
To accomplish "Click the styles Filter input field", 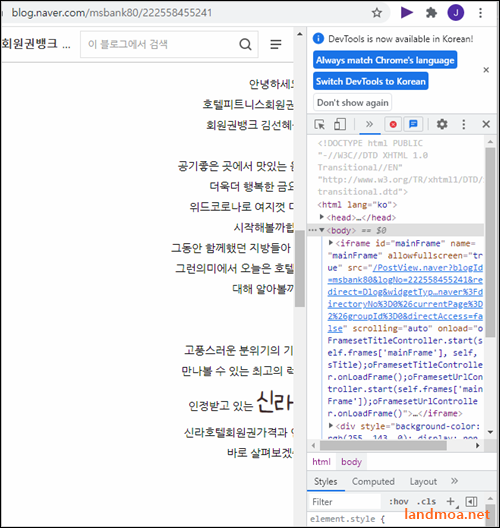I will 344,502.
